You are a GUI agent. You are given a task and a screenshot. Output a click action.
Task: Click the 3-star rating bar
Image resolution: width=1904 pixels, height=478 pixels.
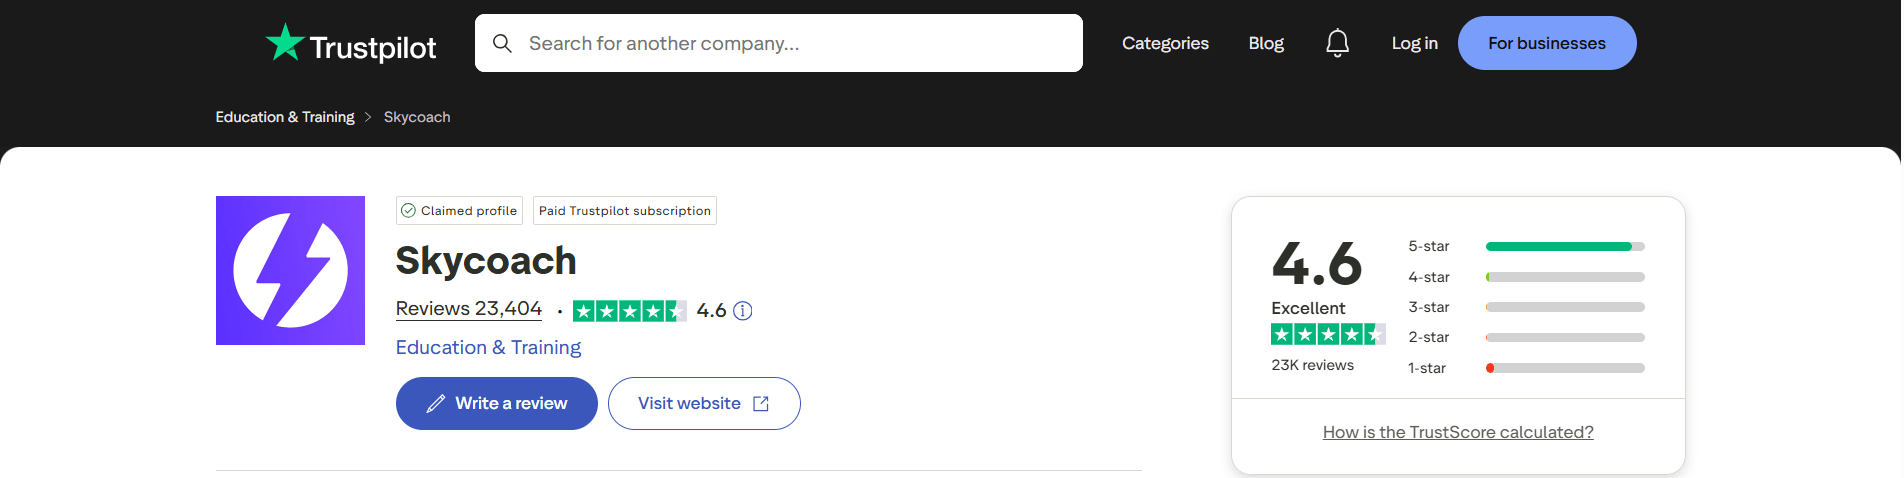(1564, 307)
